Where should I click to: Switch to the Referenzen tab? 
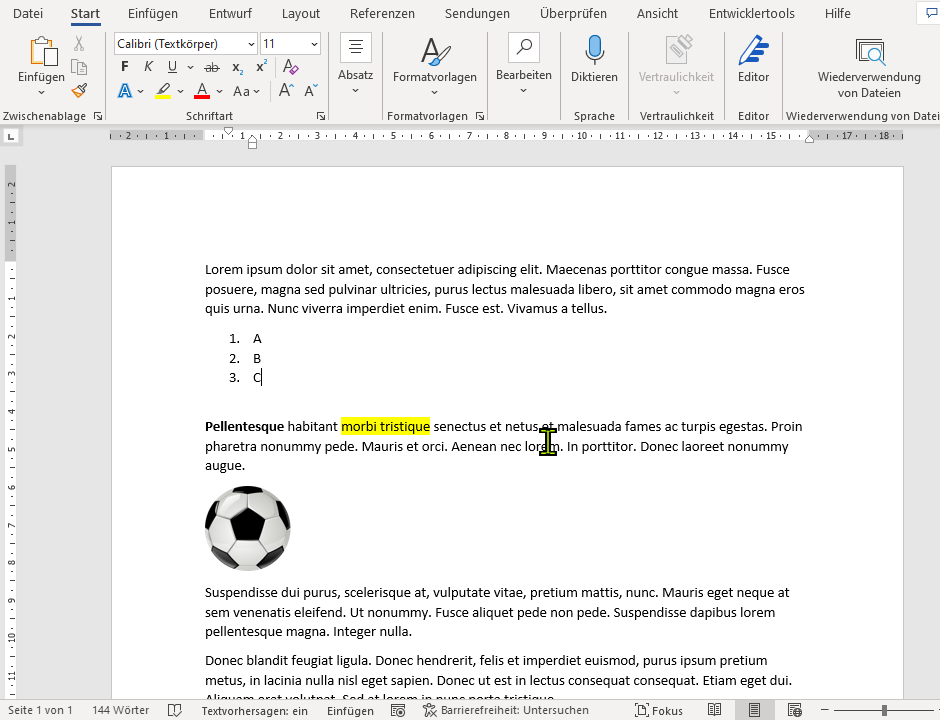click(382, 13)
